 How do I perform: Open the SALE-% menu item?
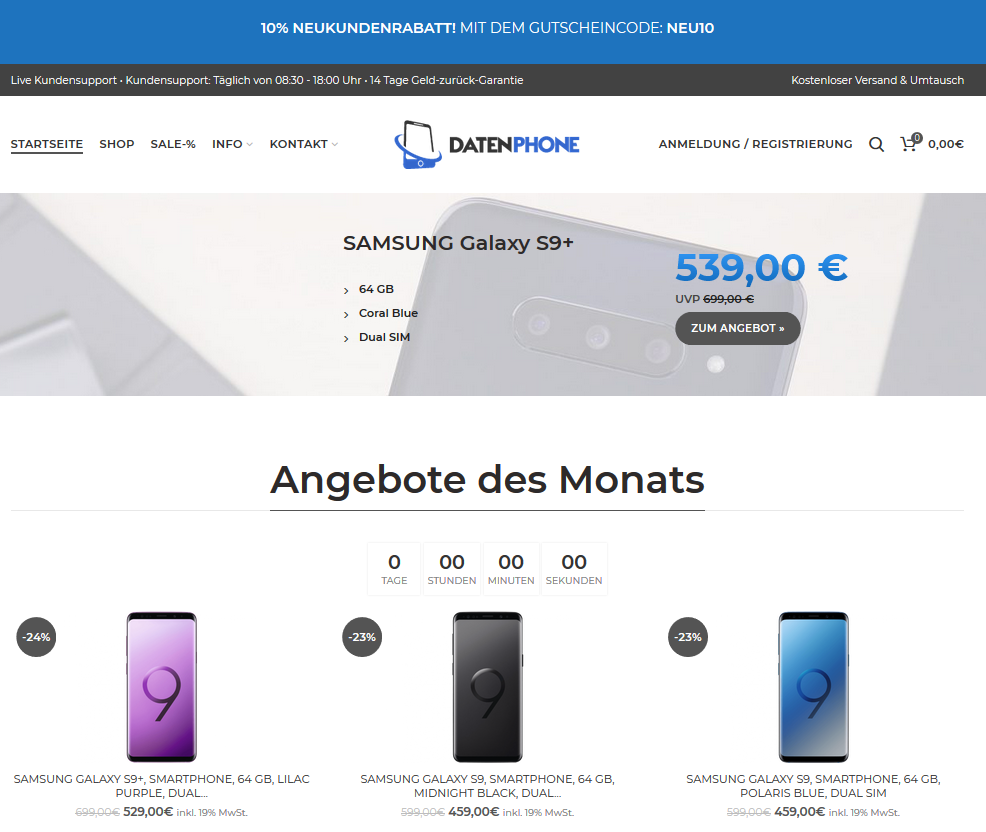pos(173,144)
